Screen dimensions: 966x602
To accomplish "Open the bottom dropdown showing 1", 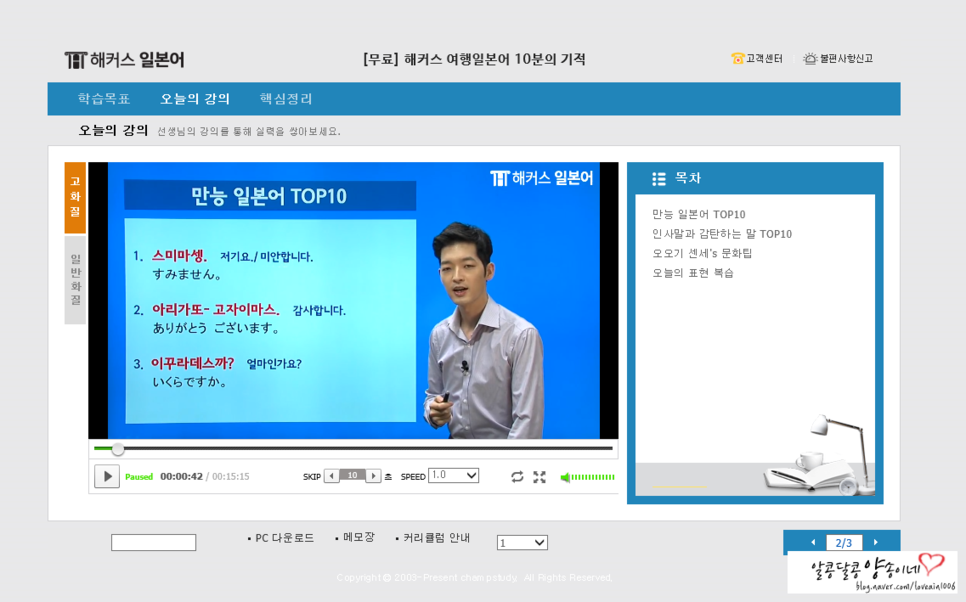I will point(522,542).
